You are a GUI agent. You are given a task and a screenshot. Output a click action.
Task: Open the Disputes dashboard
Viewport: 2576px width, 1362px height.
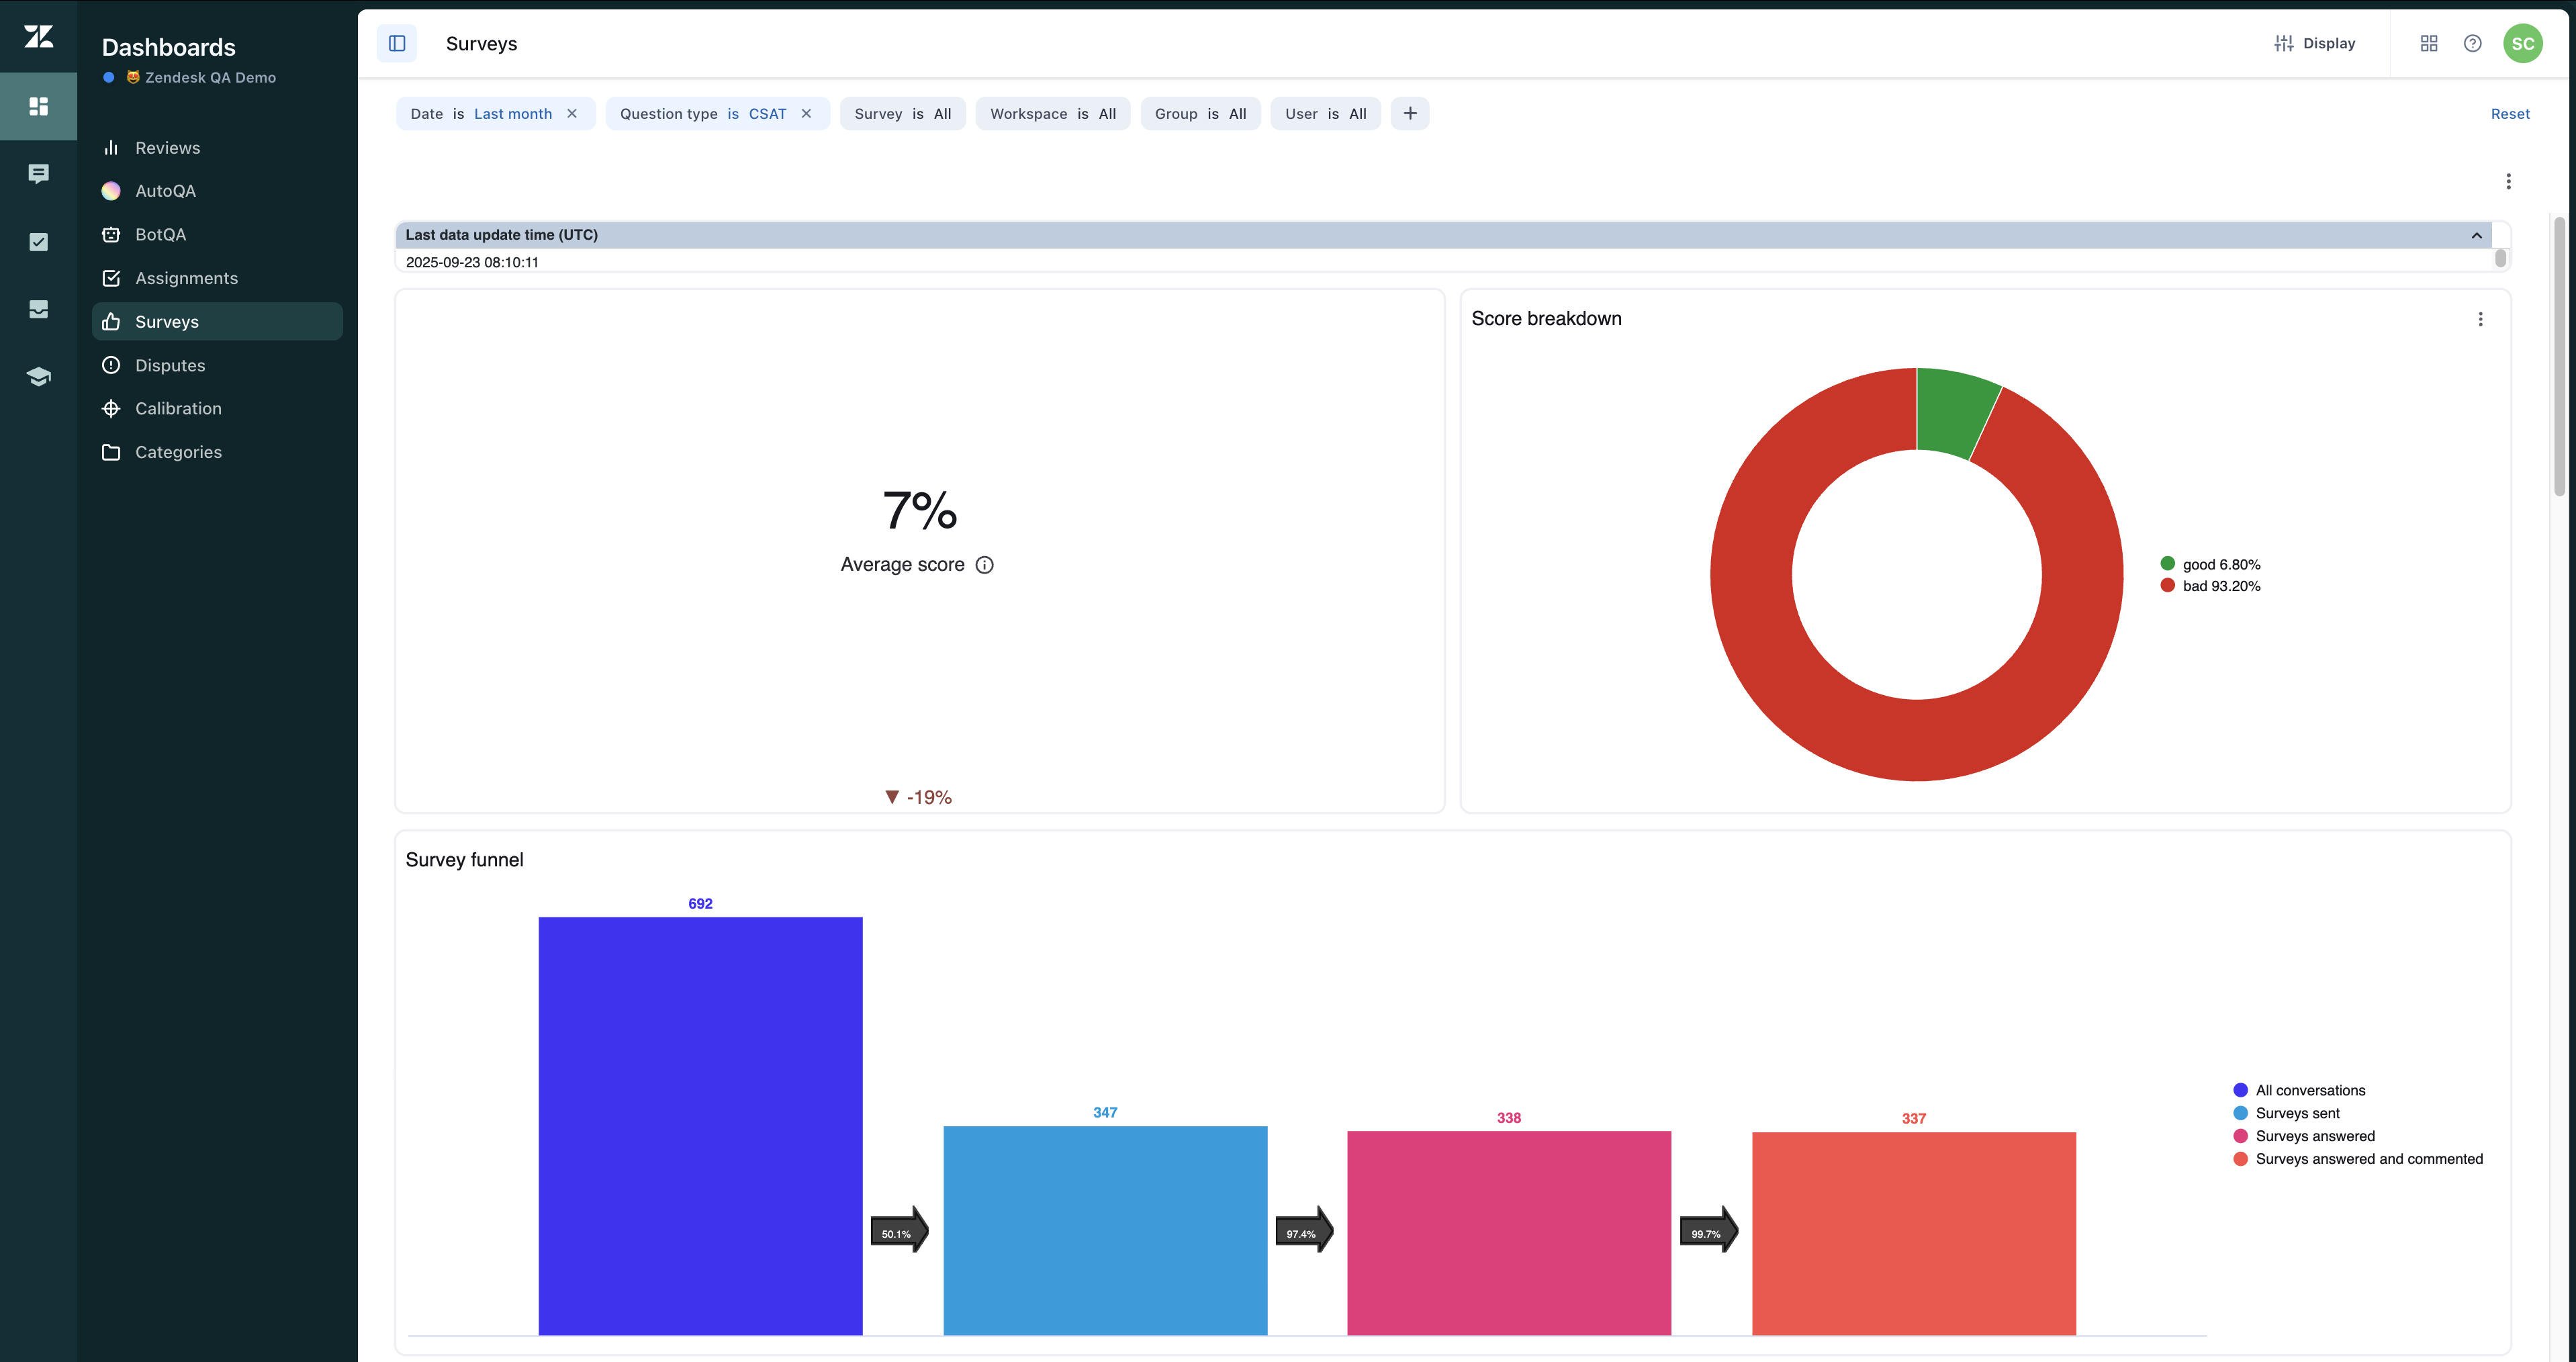point(170,366)
